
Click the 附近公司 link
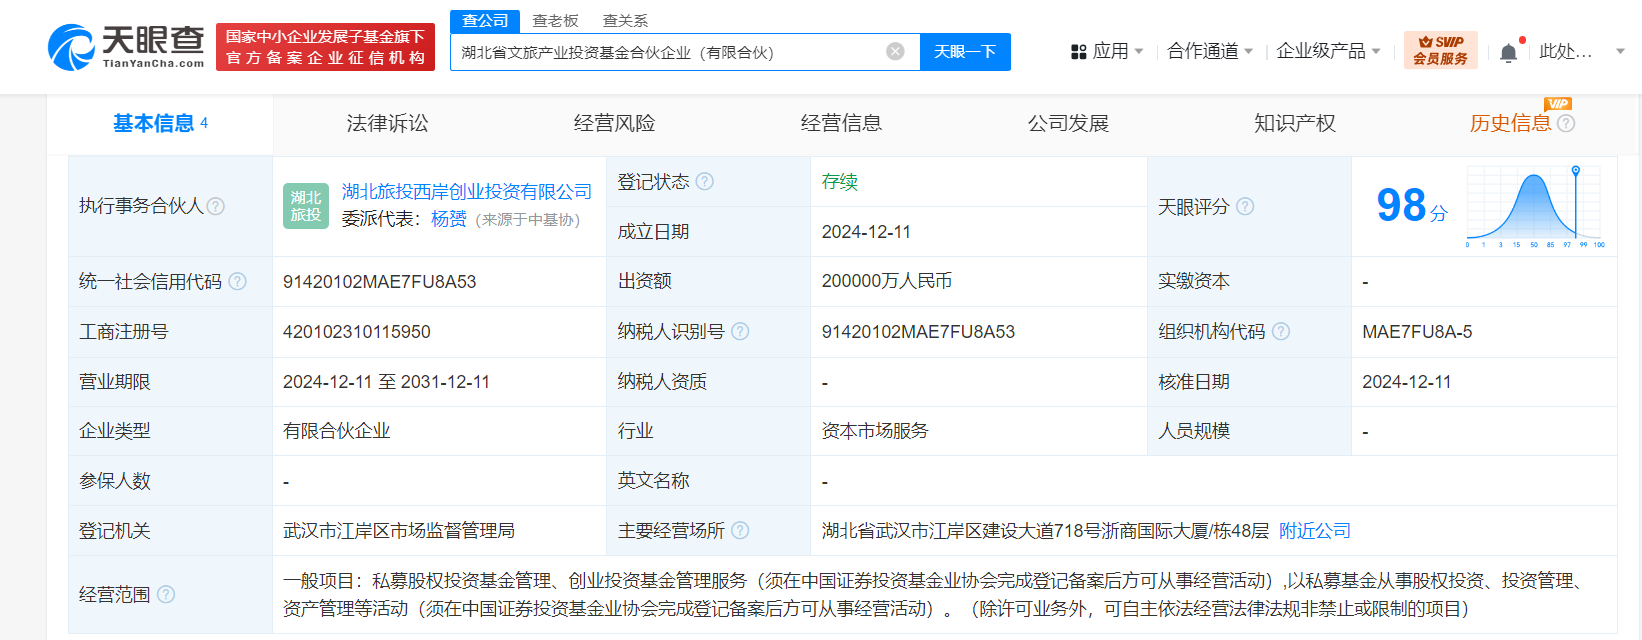click(1315, 531)
